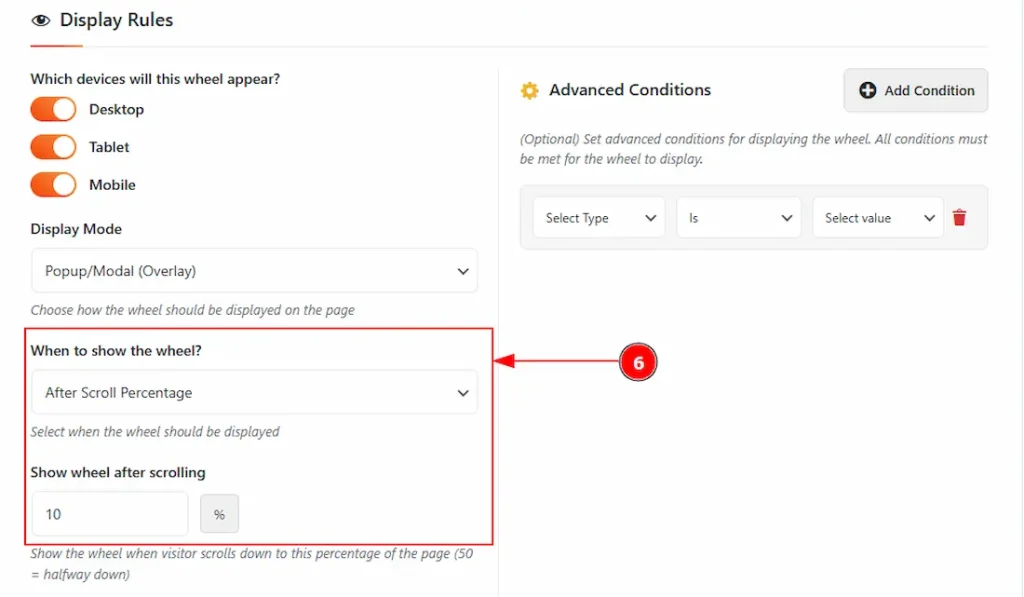Open the Is operator dropdown
This screenshot has width=1024, height=597.
[738, 218]
